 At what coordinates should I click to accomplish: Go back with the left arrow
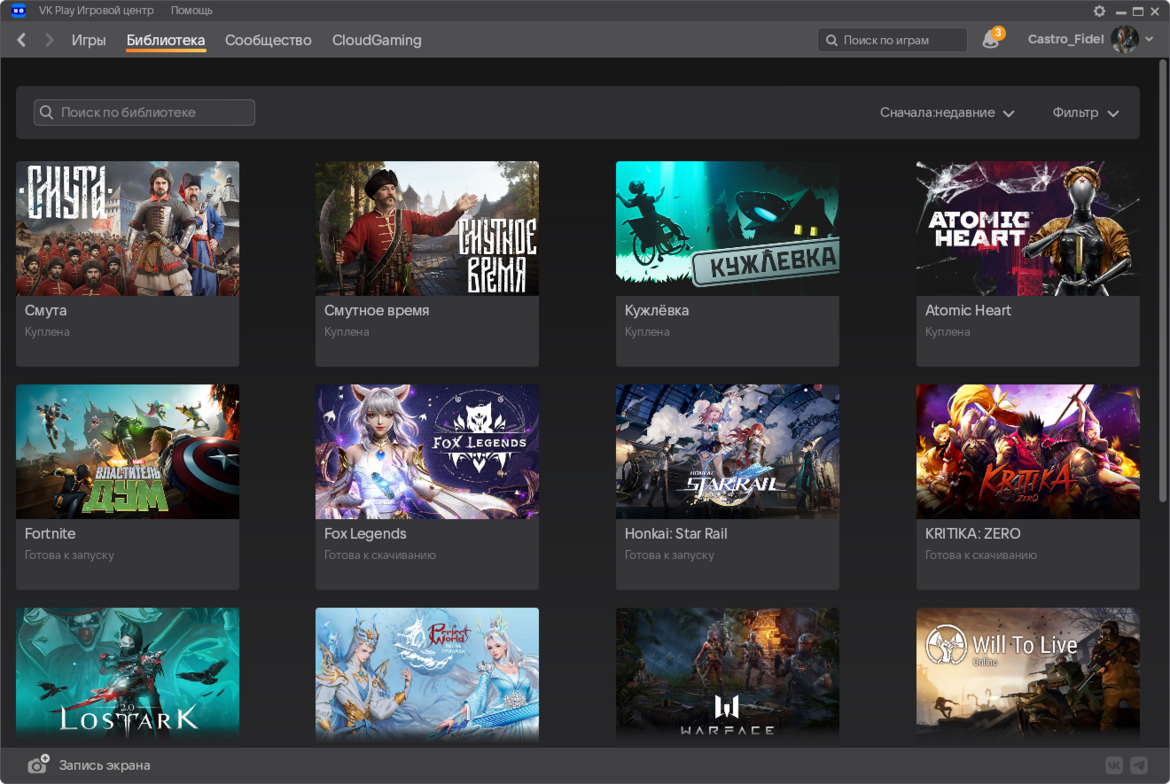click(x=22, y=40)
